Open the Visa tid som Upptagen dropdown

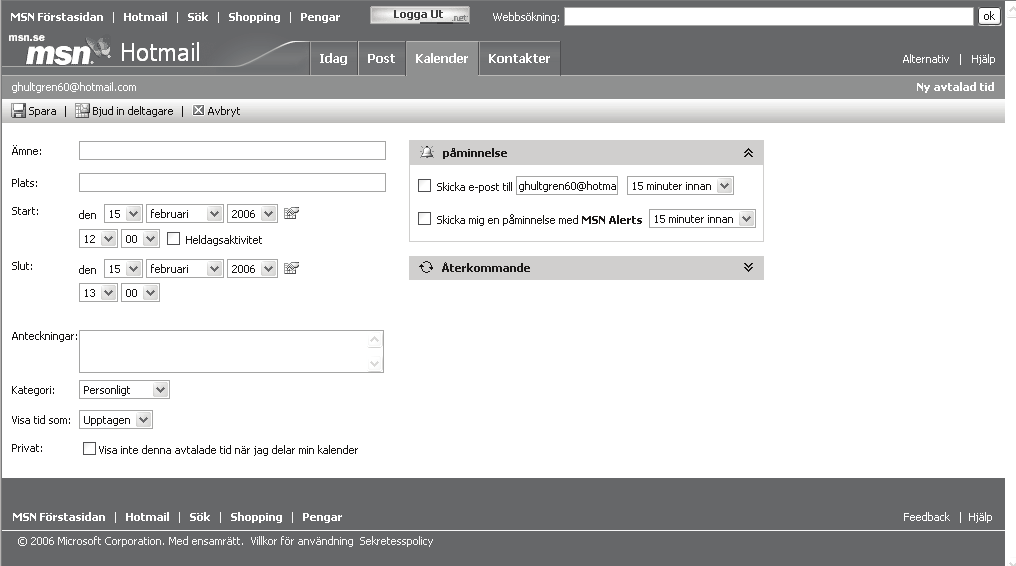[x=116, y=420]
